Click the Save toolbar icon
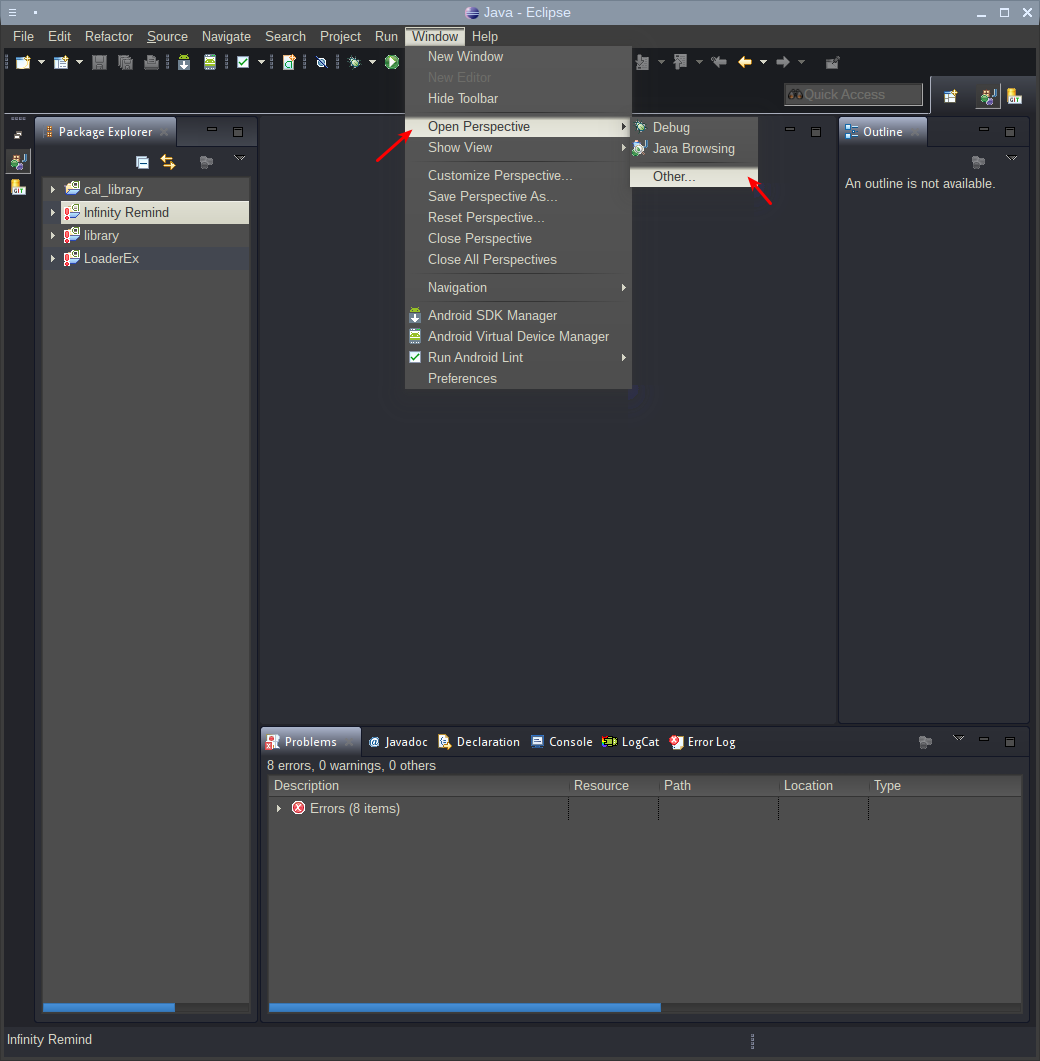 [x=99, y=63]
